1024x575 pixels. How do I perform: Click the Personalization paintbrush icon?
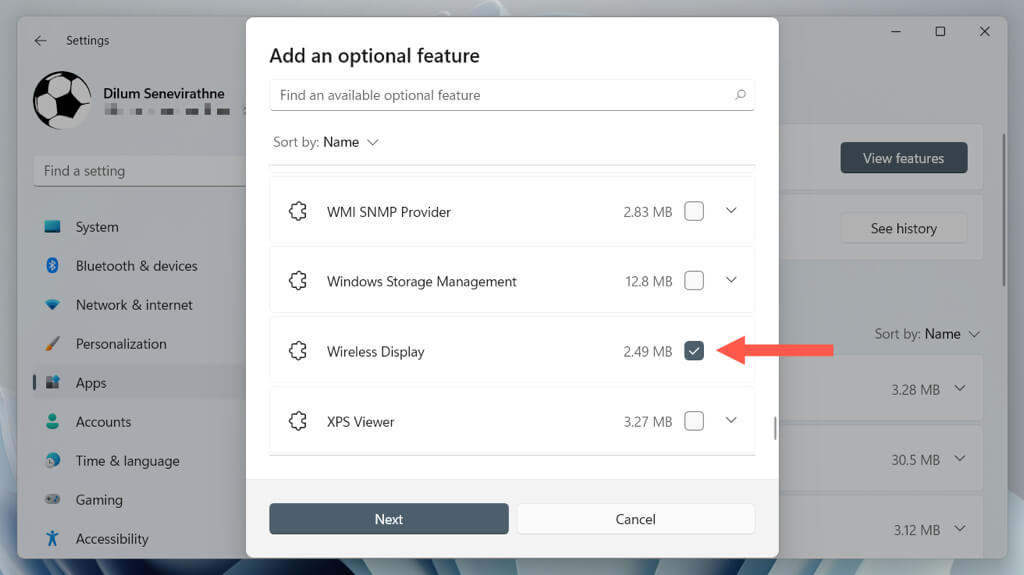pos(53,344)
